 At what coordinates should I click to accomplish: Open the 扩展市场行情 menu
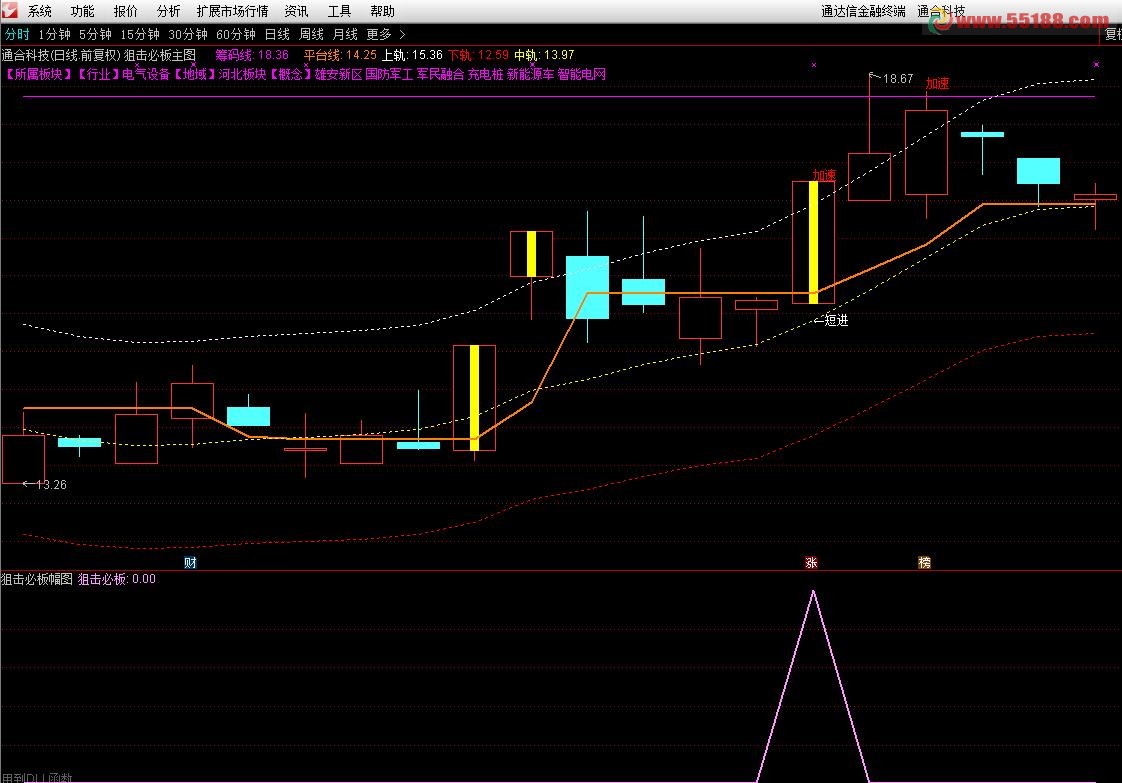pyautogui.click(x=232, y=12)
